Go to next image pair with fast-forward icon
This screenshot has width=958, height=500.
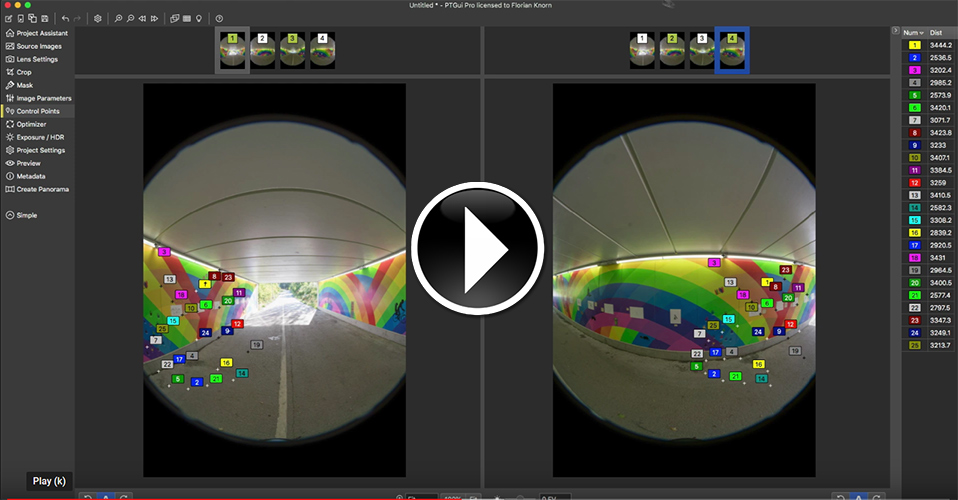pos(155,19)
